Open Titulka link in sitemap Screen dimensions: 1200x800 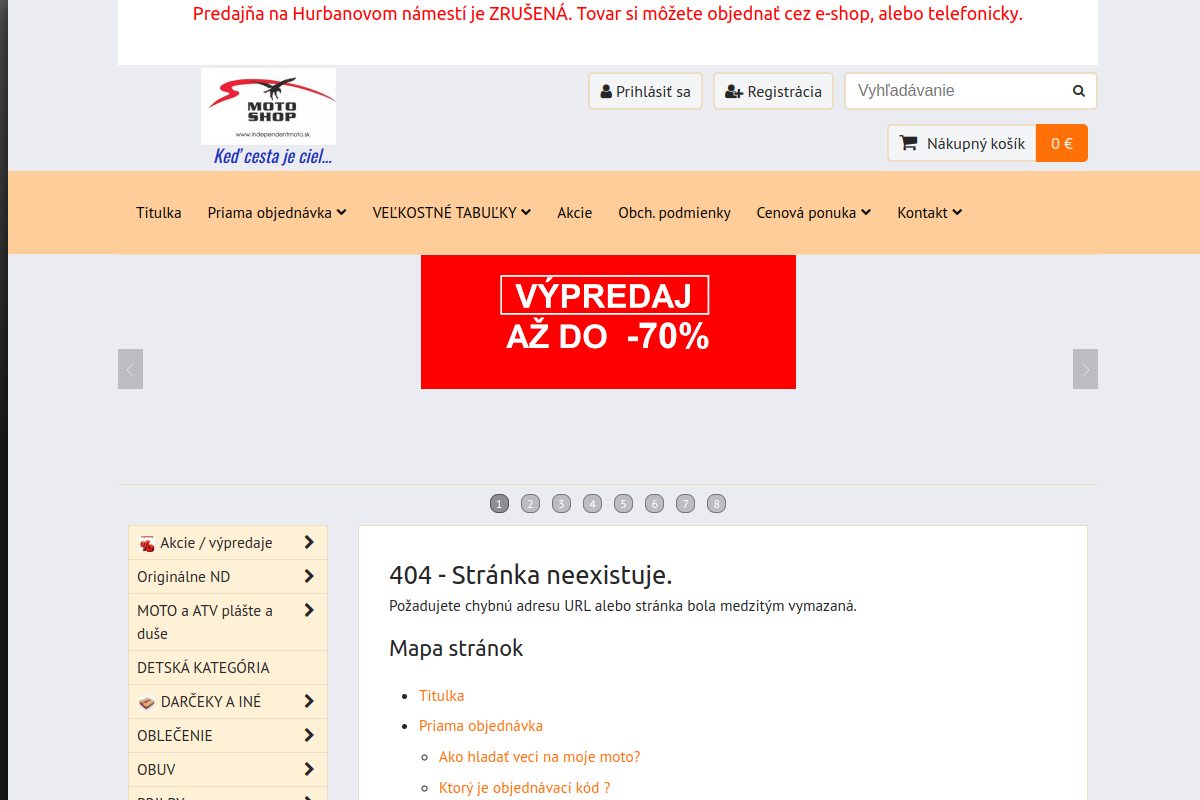click(x=441, y=696)
